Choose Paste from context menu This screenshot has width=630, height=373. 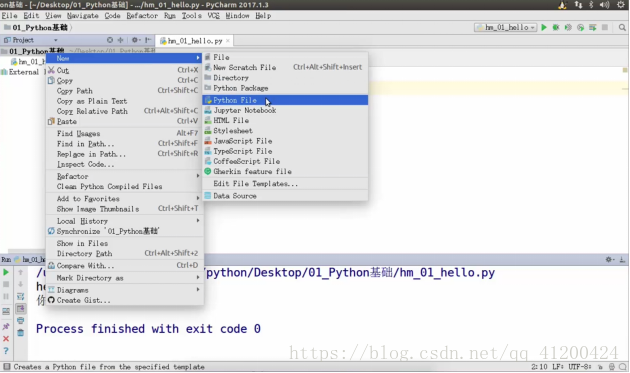pos(125,121)
